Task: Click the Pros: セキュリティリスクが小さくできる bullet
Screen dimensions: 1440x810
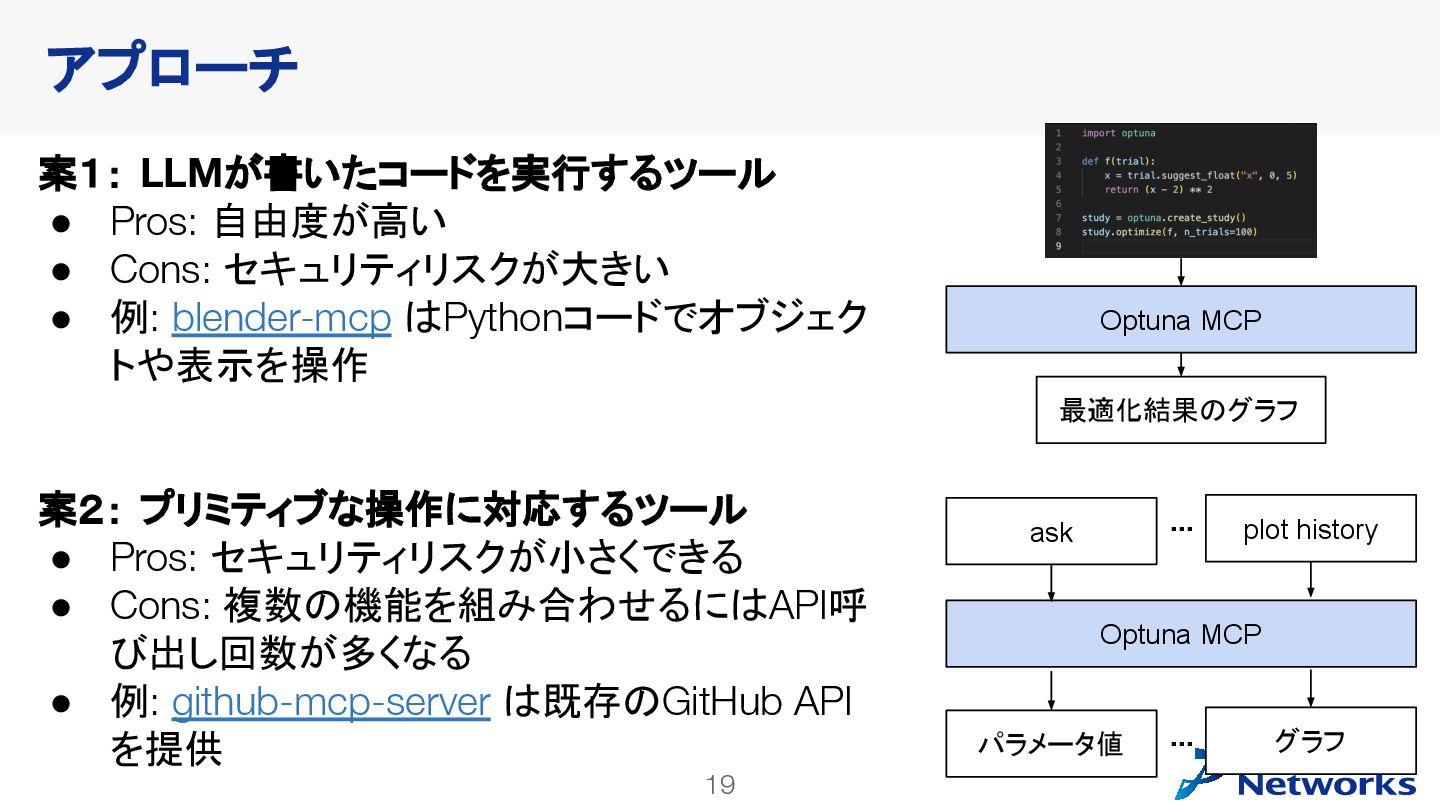Action: pos(427,557)
